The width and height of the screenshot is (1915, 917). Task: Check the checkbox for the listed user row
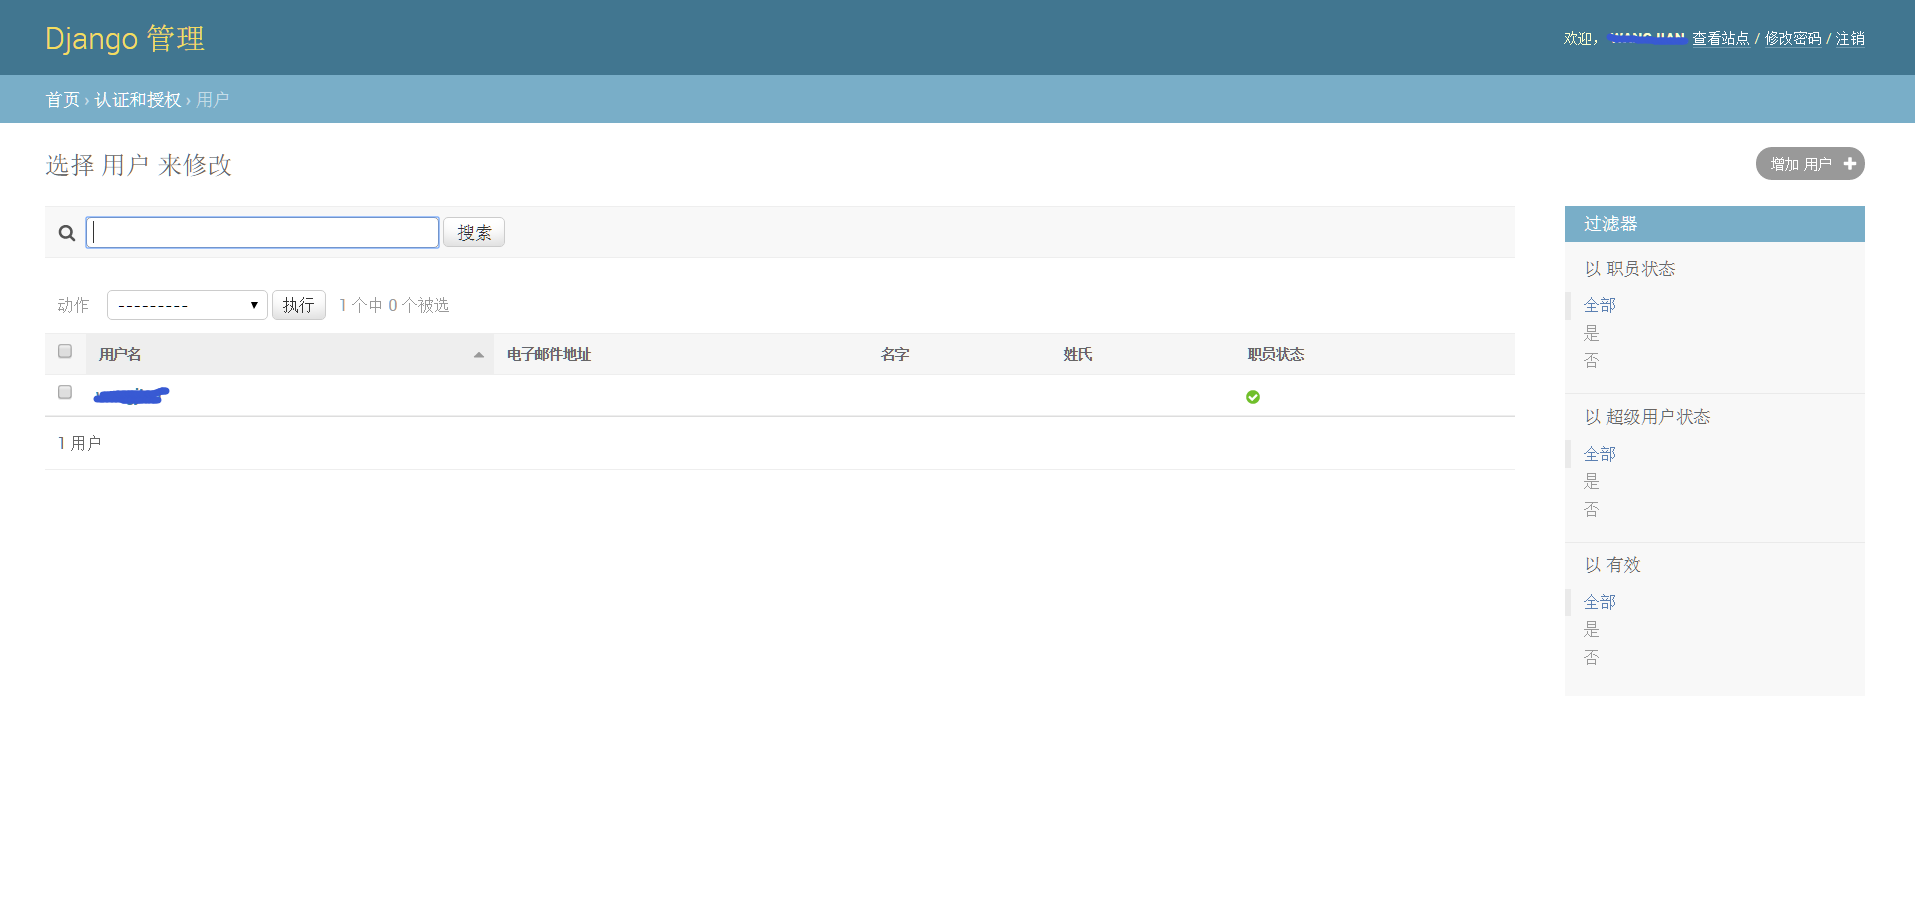(65, 392)
